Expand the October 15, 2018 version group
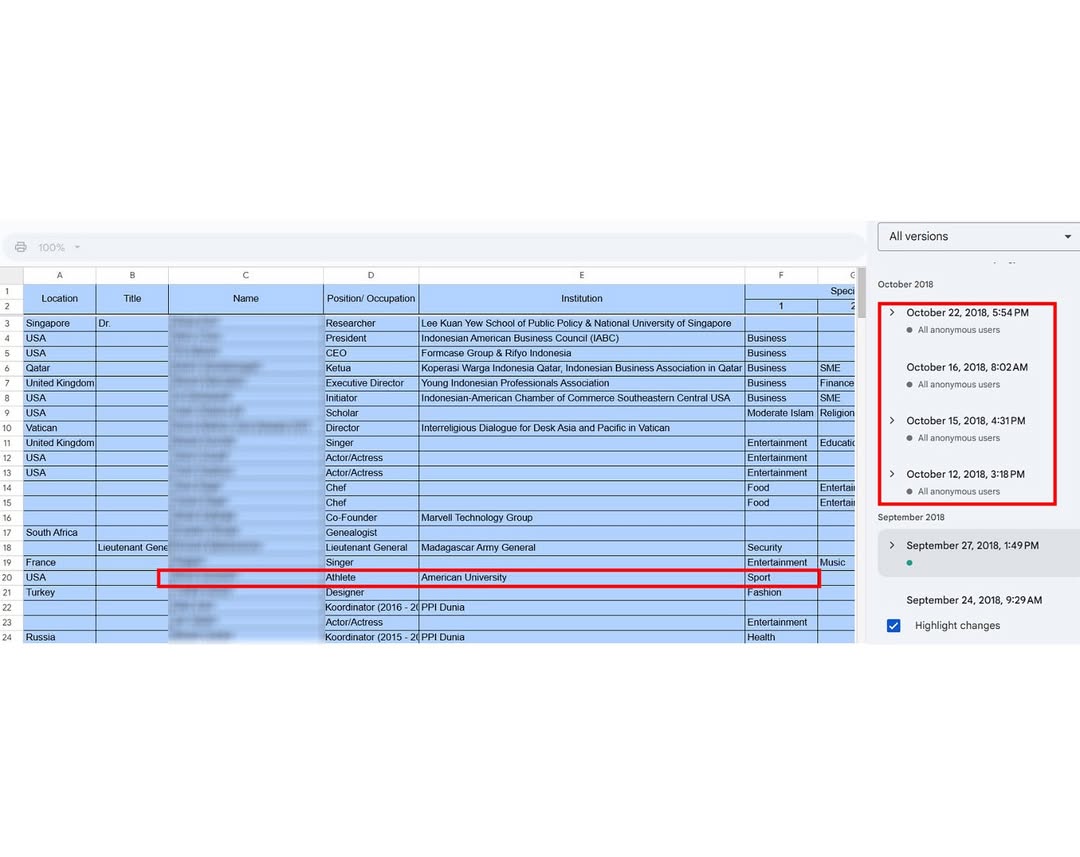This screenshot has width=1080, height=857. [892, 421]
